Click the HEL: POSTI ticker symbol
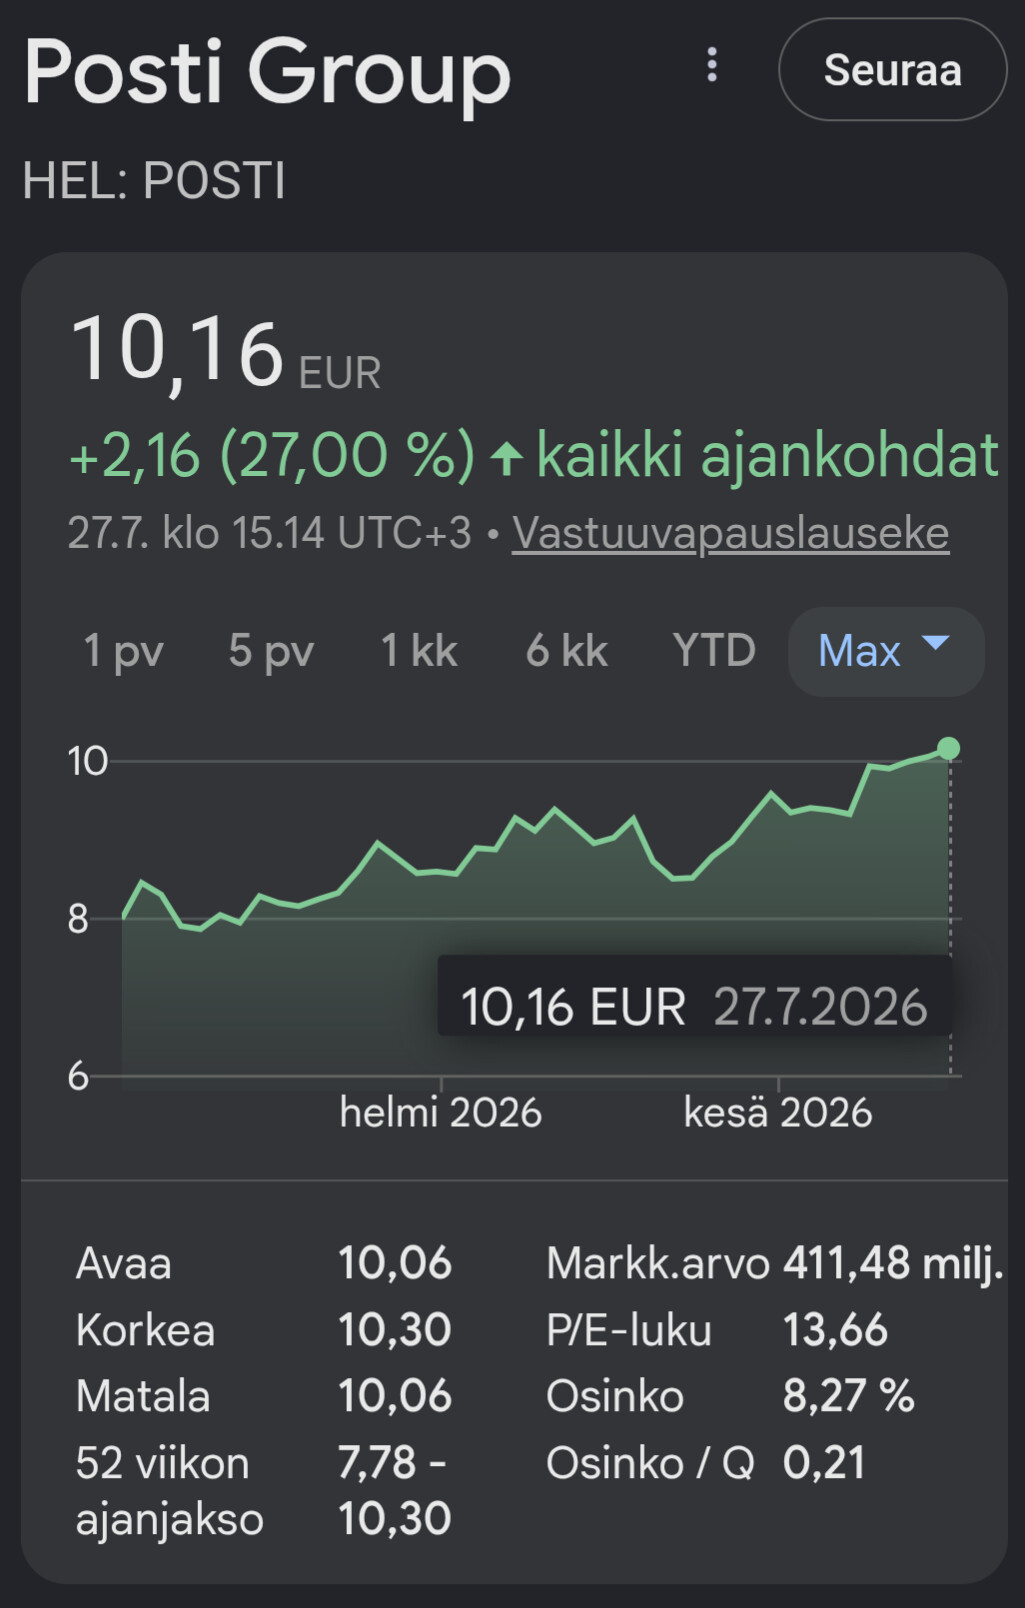1025x1608 pixels. tap(154, 181)
